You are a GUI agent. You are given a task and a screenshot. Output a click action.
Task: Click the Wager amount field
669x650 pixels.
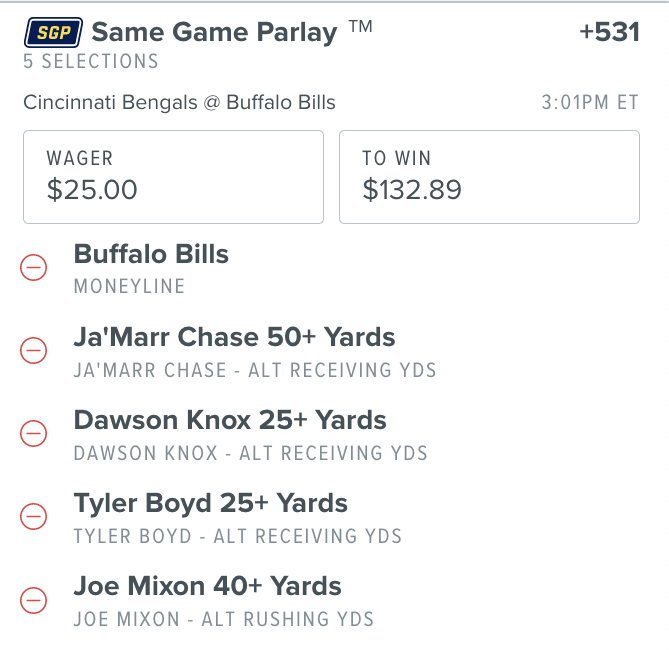tap(173, 176)
